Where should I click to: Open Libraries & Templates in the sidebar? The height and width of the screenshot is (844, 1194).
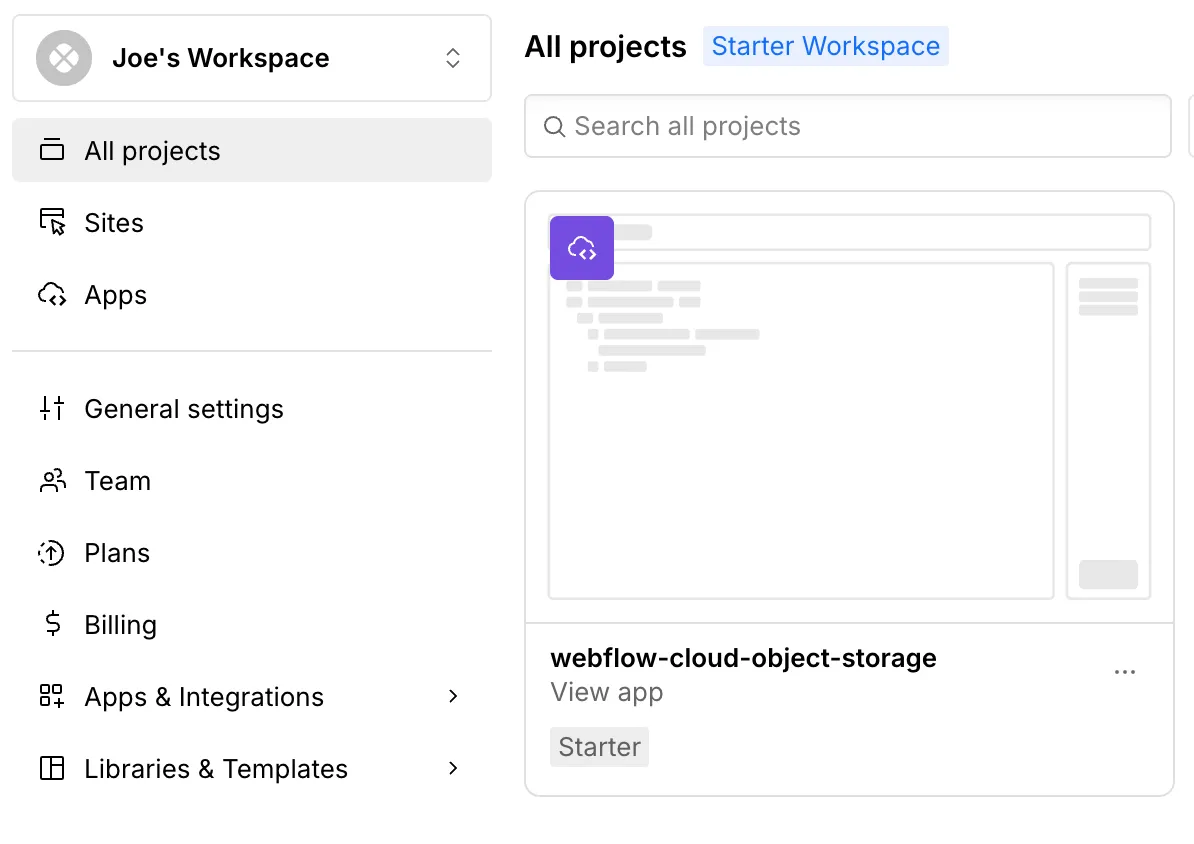coord(251,769)
